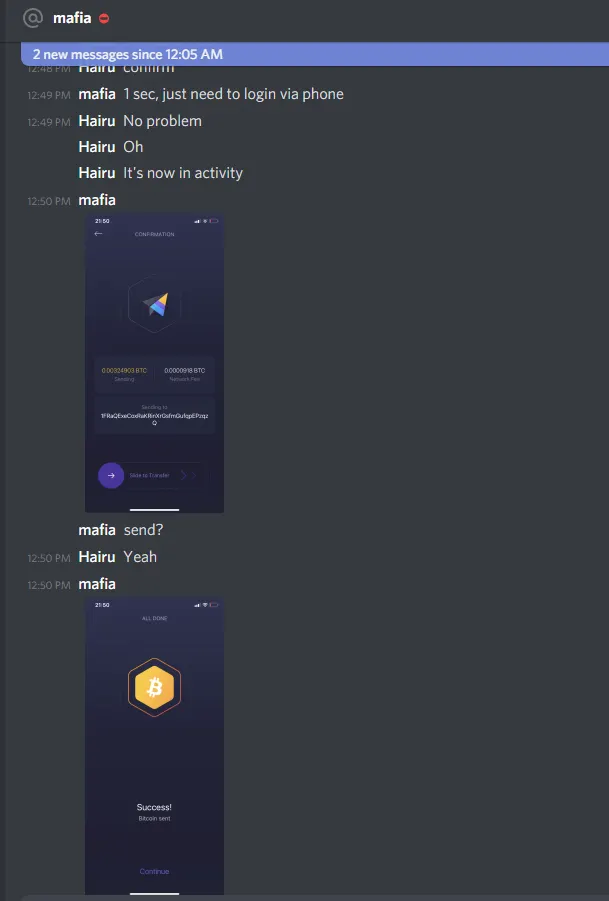Click Hairu's name beside 'It's now in activity'
609x901 pixels.
(97, 173)
